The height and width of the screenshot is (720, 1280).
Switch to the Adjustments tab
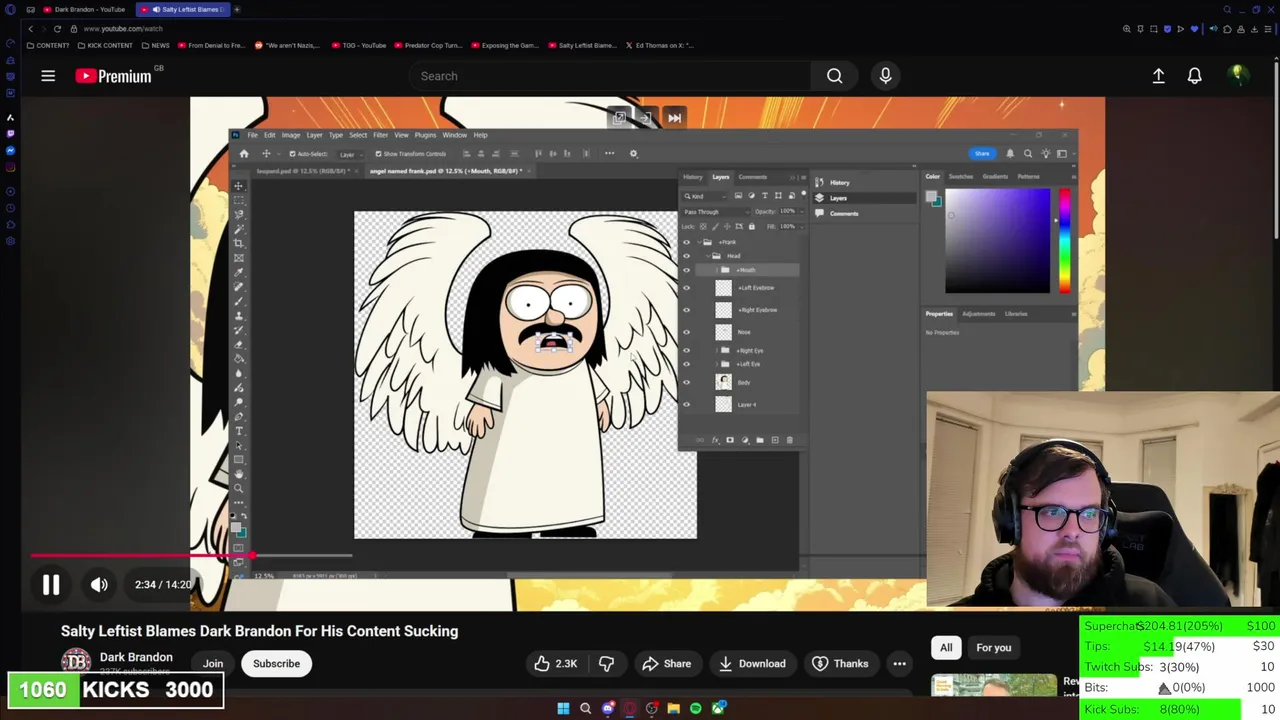tap(978, 314)
